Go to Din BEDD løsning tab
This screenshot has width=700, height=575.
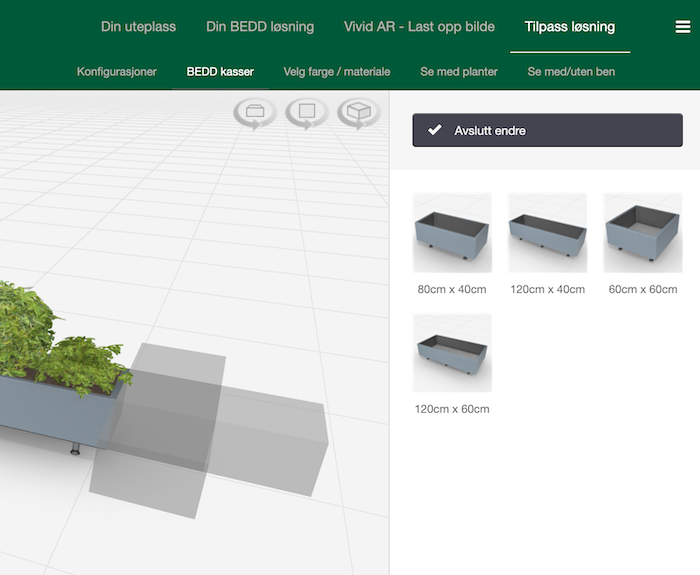[260, 27]
